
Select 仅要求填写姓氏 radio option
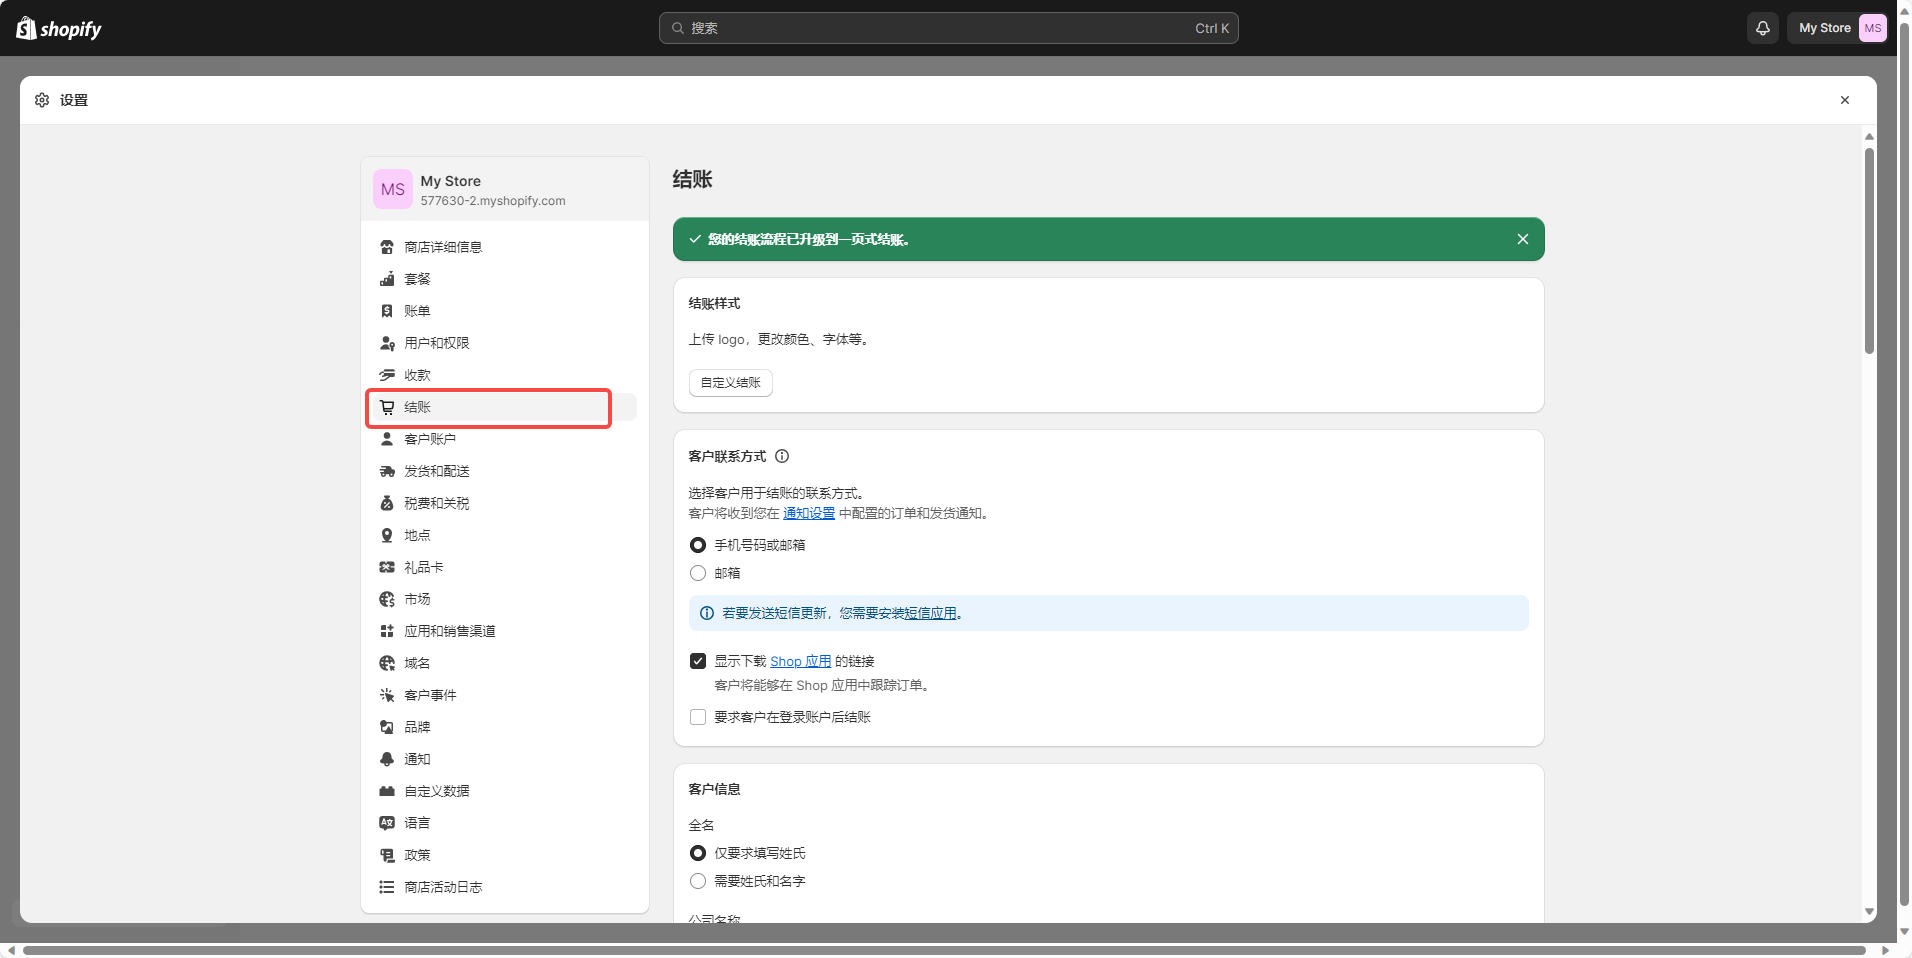[698, 853]
